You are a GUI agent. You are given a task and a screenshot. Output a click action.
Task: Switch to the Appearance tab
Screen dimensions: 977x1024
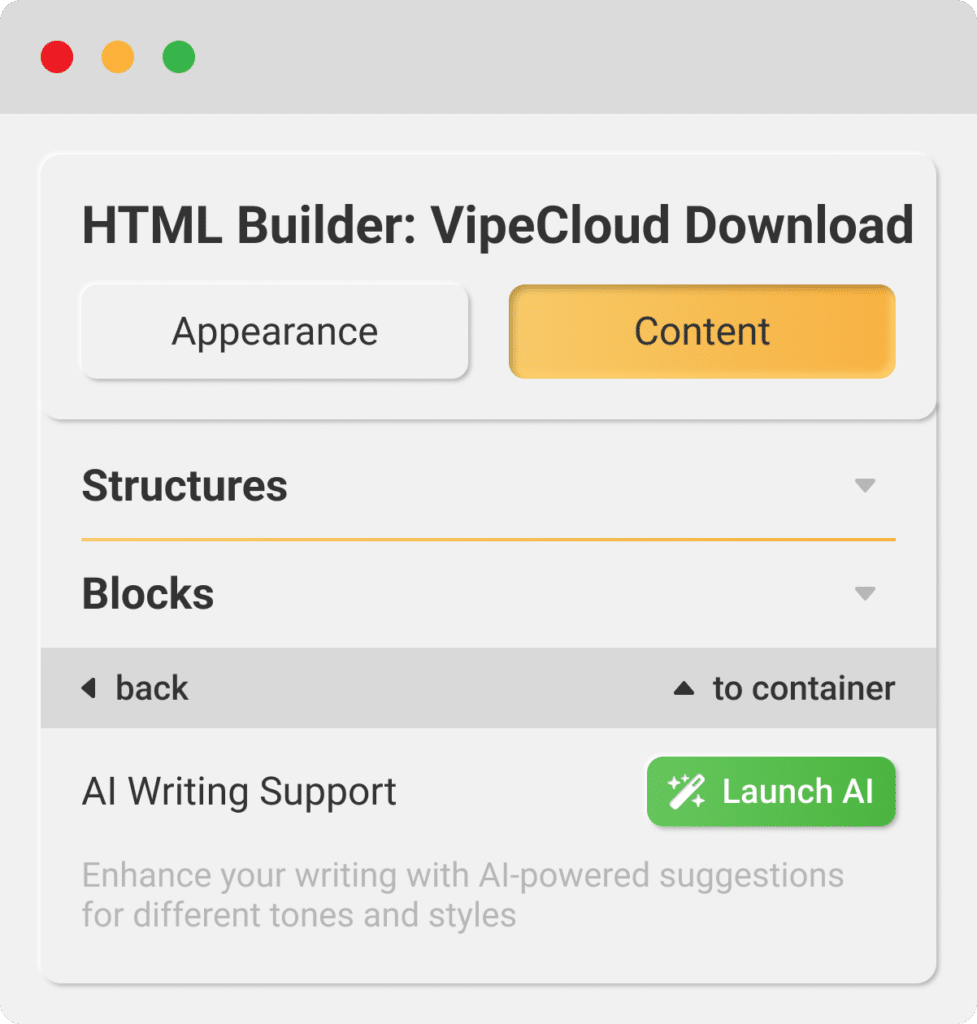[274, 331]
